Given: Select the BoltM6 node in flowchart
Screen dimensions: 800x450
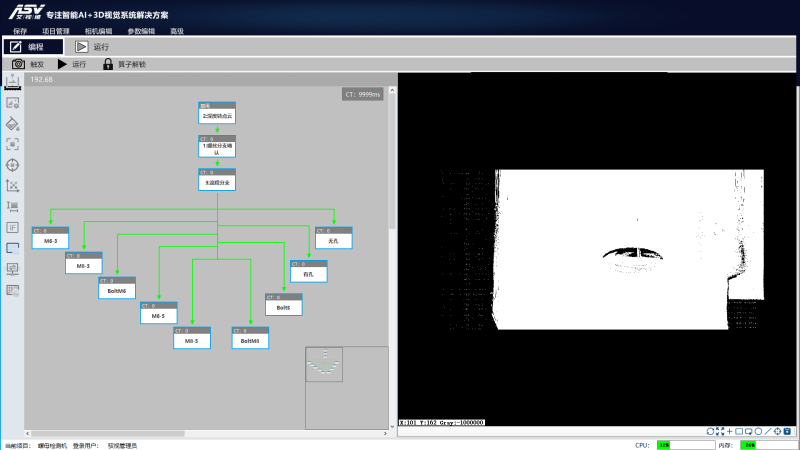Looking at the screenshot, I should (x=116, y=288).
